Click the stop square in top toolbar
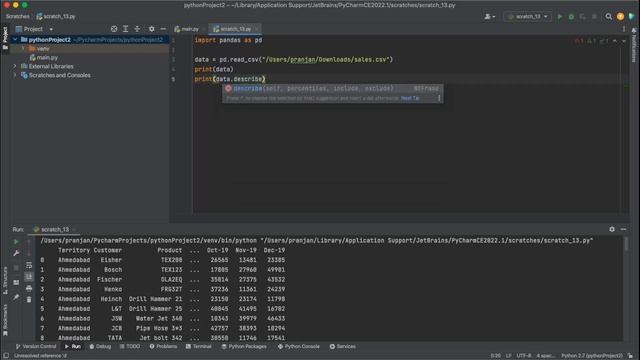This screenshot has width=640, height=360. click(594, 17)
